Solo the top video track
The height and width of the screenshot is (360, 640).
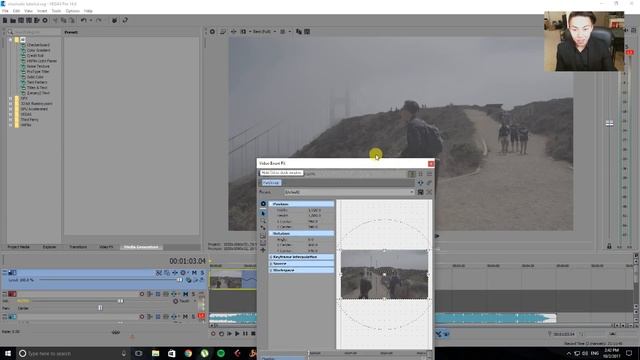coord(202,273)
